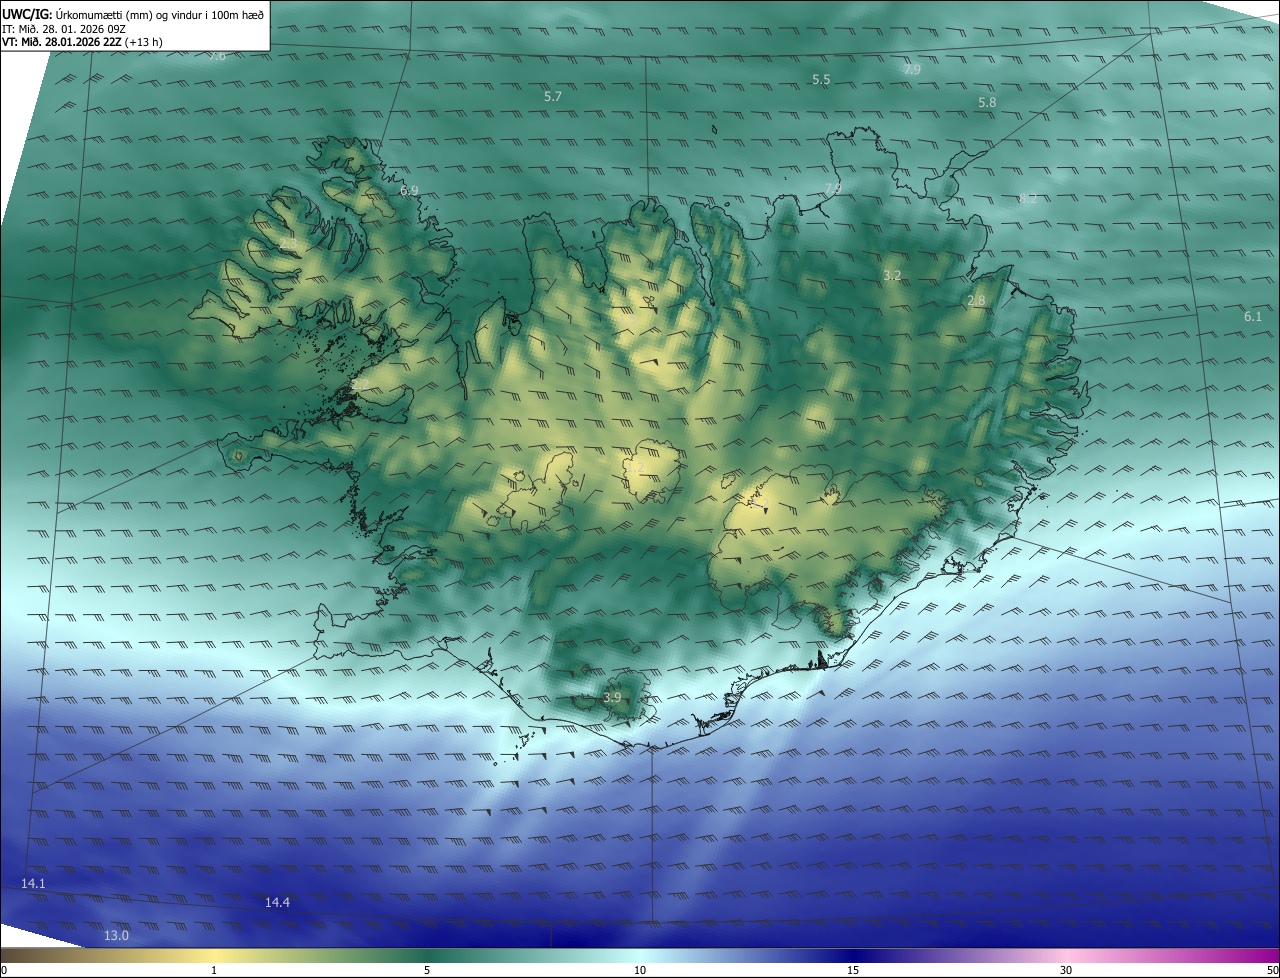Click the 2.2 value by the western bay islands
This screenshot has width=1280, height=978.
click(x=360, y=384)
